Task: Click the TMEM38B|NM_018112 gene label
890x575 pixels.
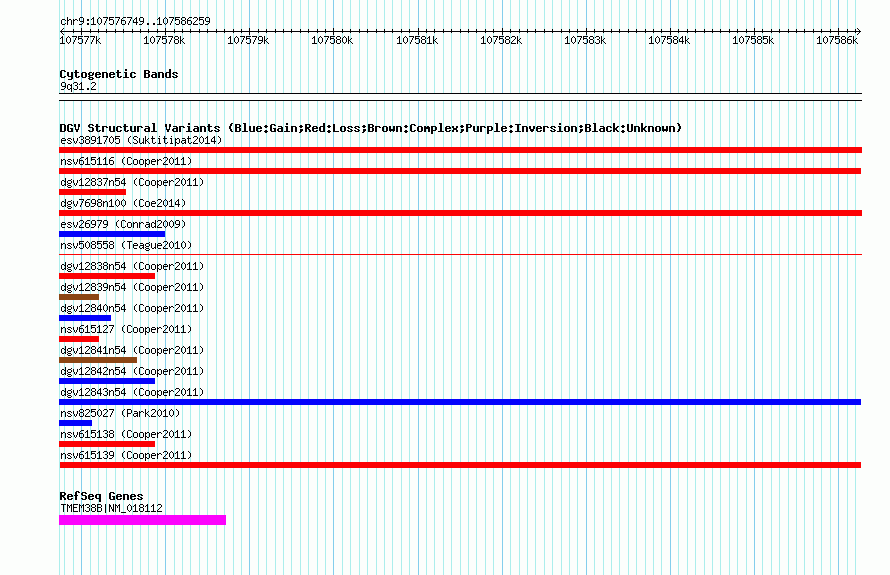Action: (x=111, y=508)
